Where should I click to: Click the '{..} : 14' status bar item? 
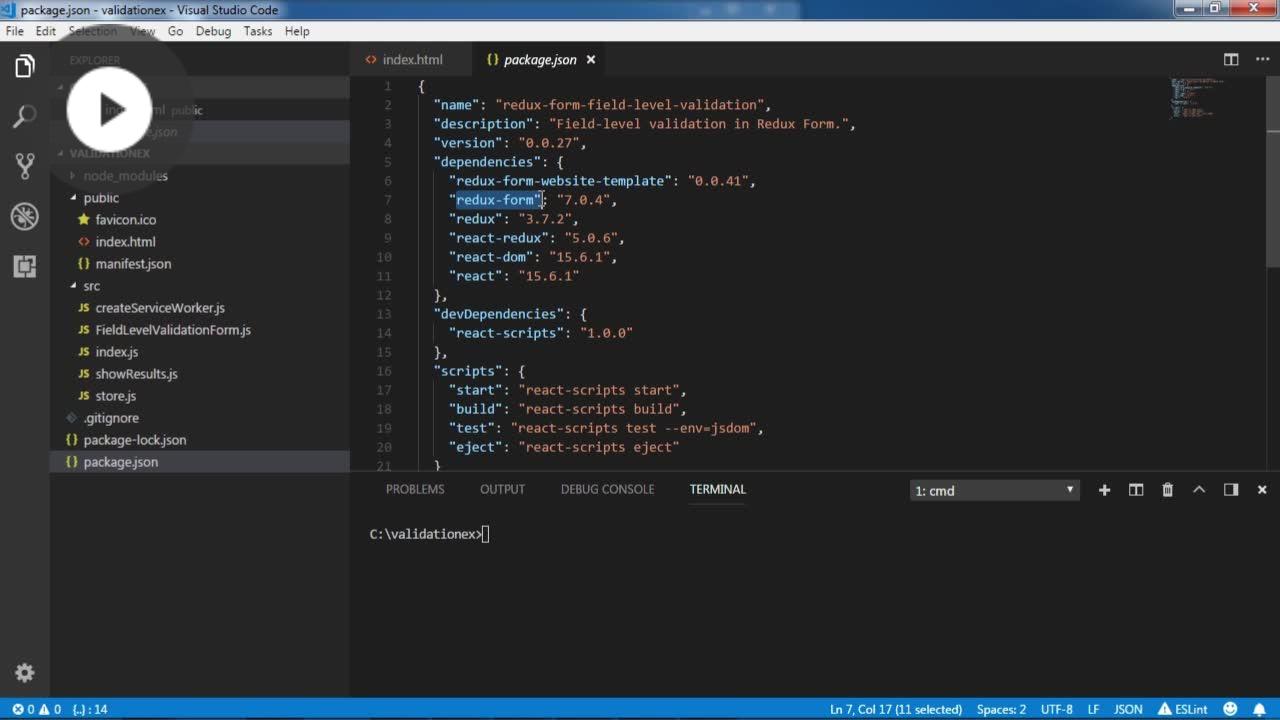(x=90, y=709)
